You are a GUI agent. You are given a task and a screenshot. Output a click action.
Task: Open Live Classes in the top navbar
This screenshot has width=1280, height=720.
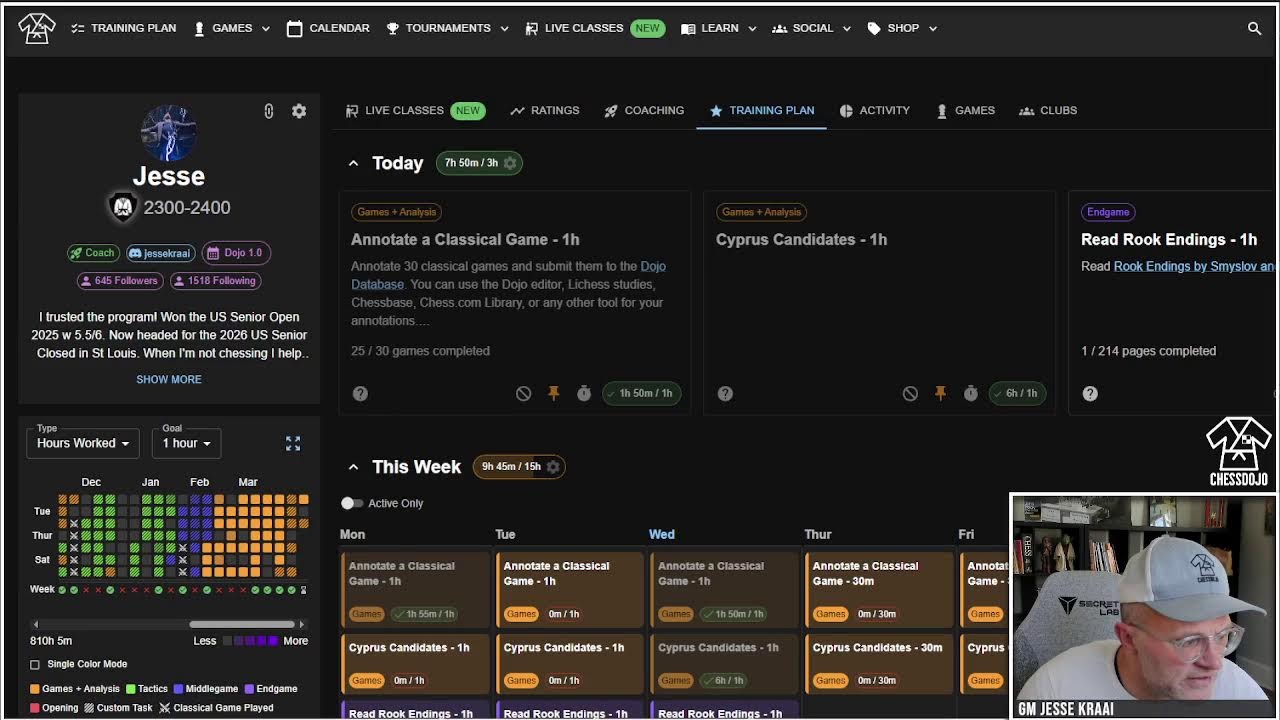tap(593, 28)
